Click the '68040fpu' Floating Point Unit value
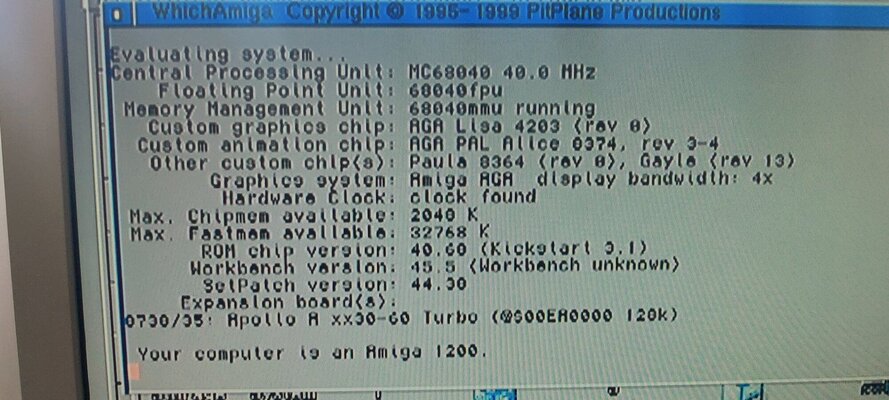Viewport: 889px width, 400px height. point(455,91)
